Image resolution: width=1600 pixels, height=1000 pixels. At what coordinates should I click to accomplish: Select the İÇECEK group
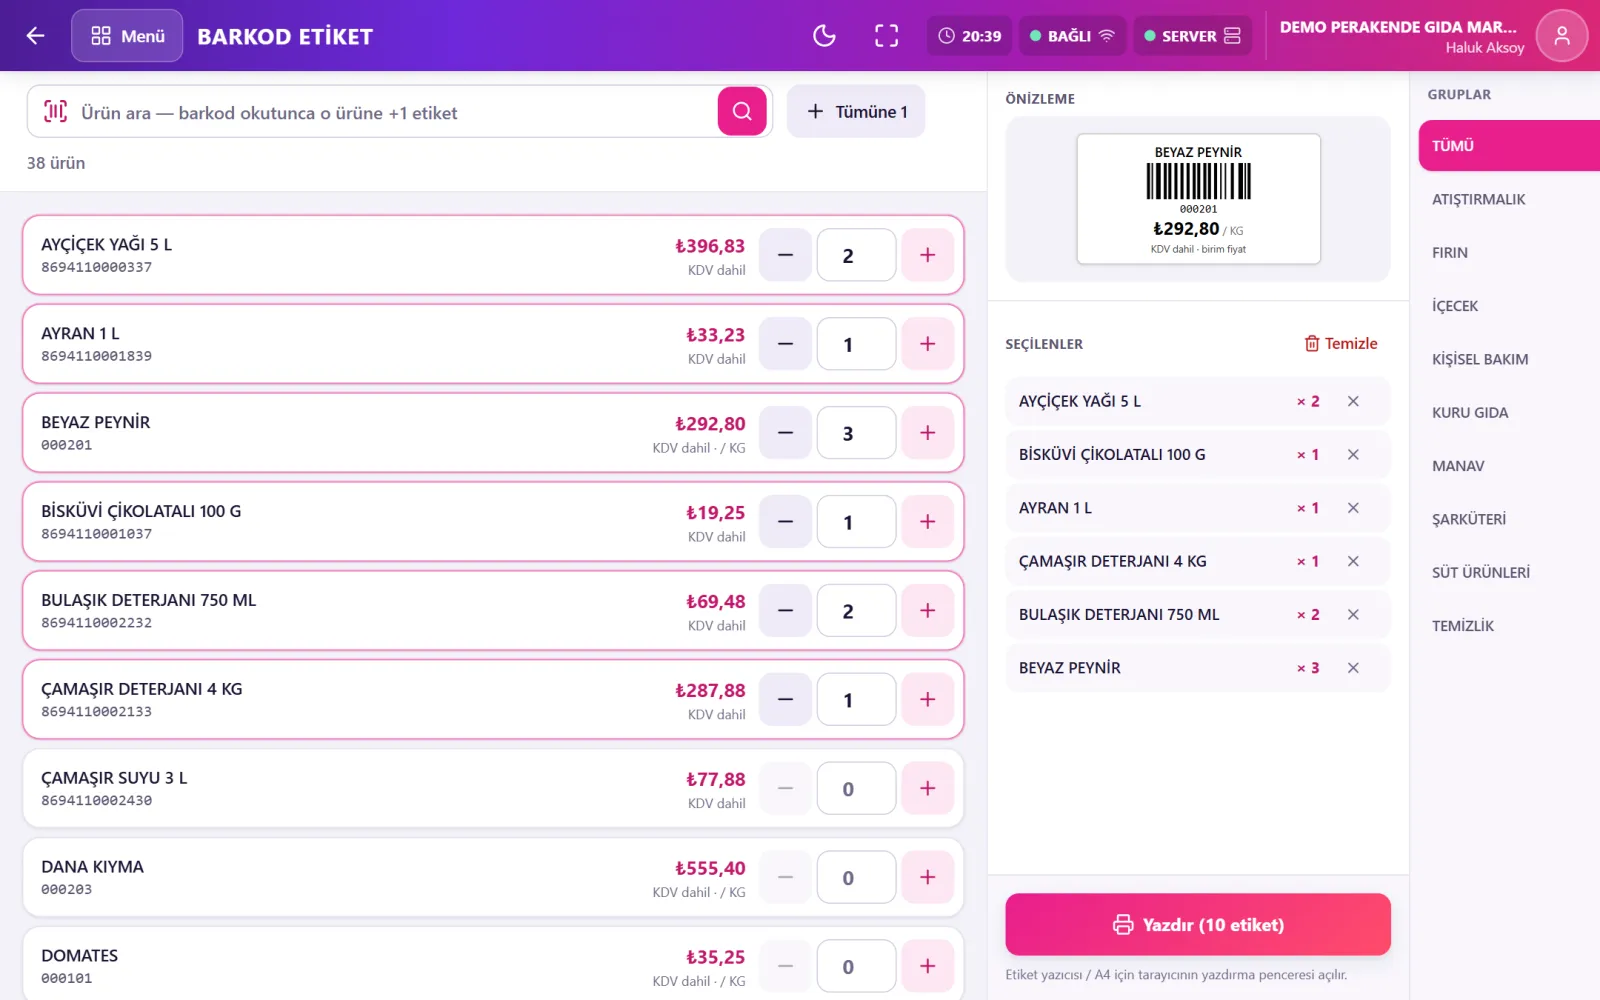[x=1509, y=306]
